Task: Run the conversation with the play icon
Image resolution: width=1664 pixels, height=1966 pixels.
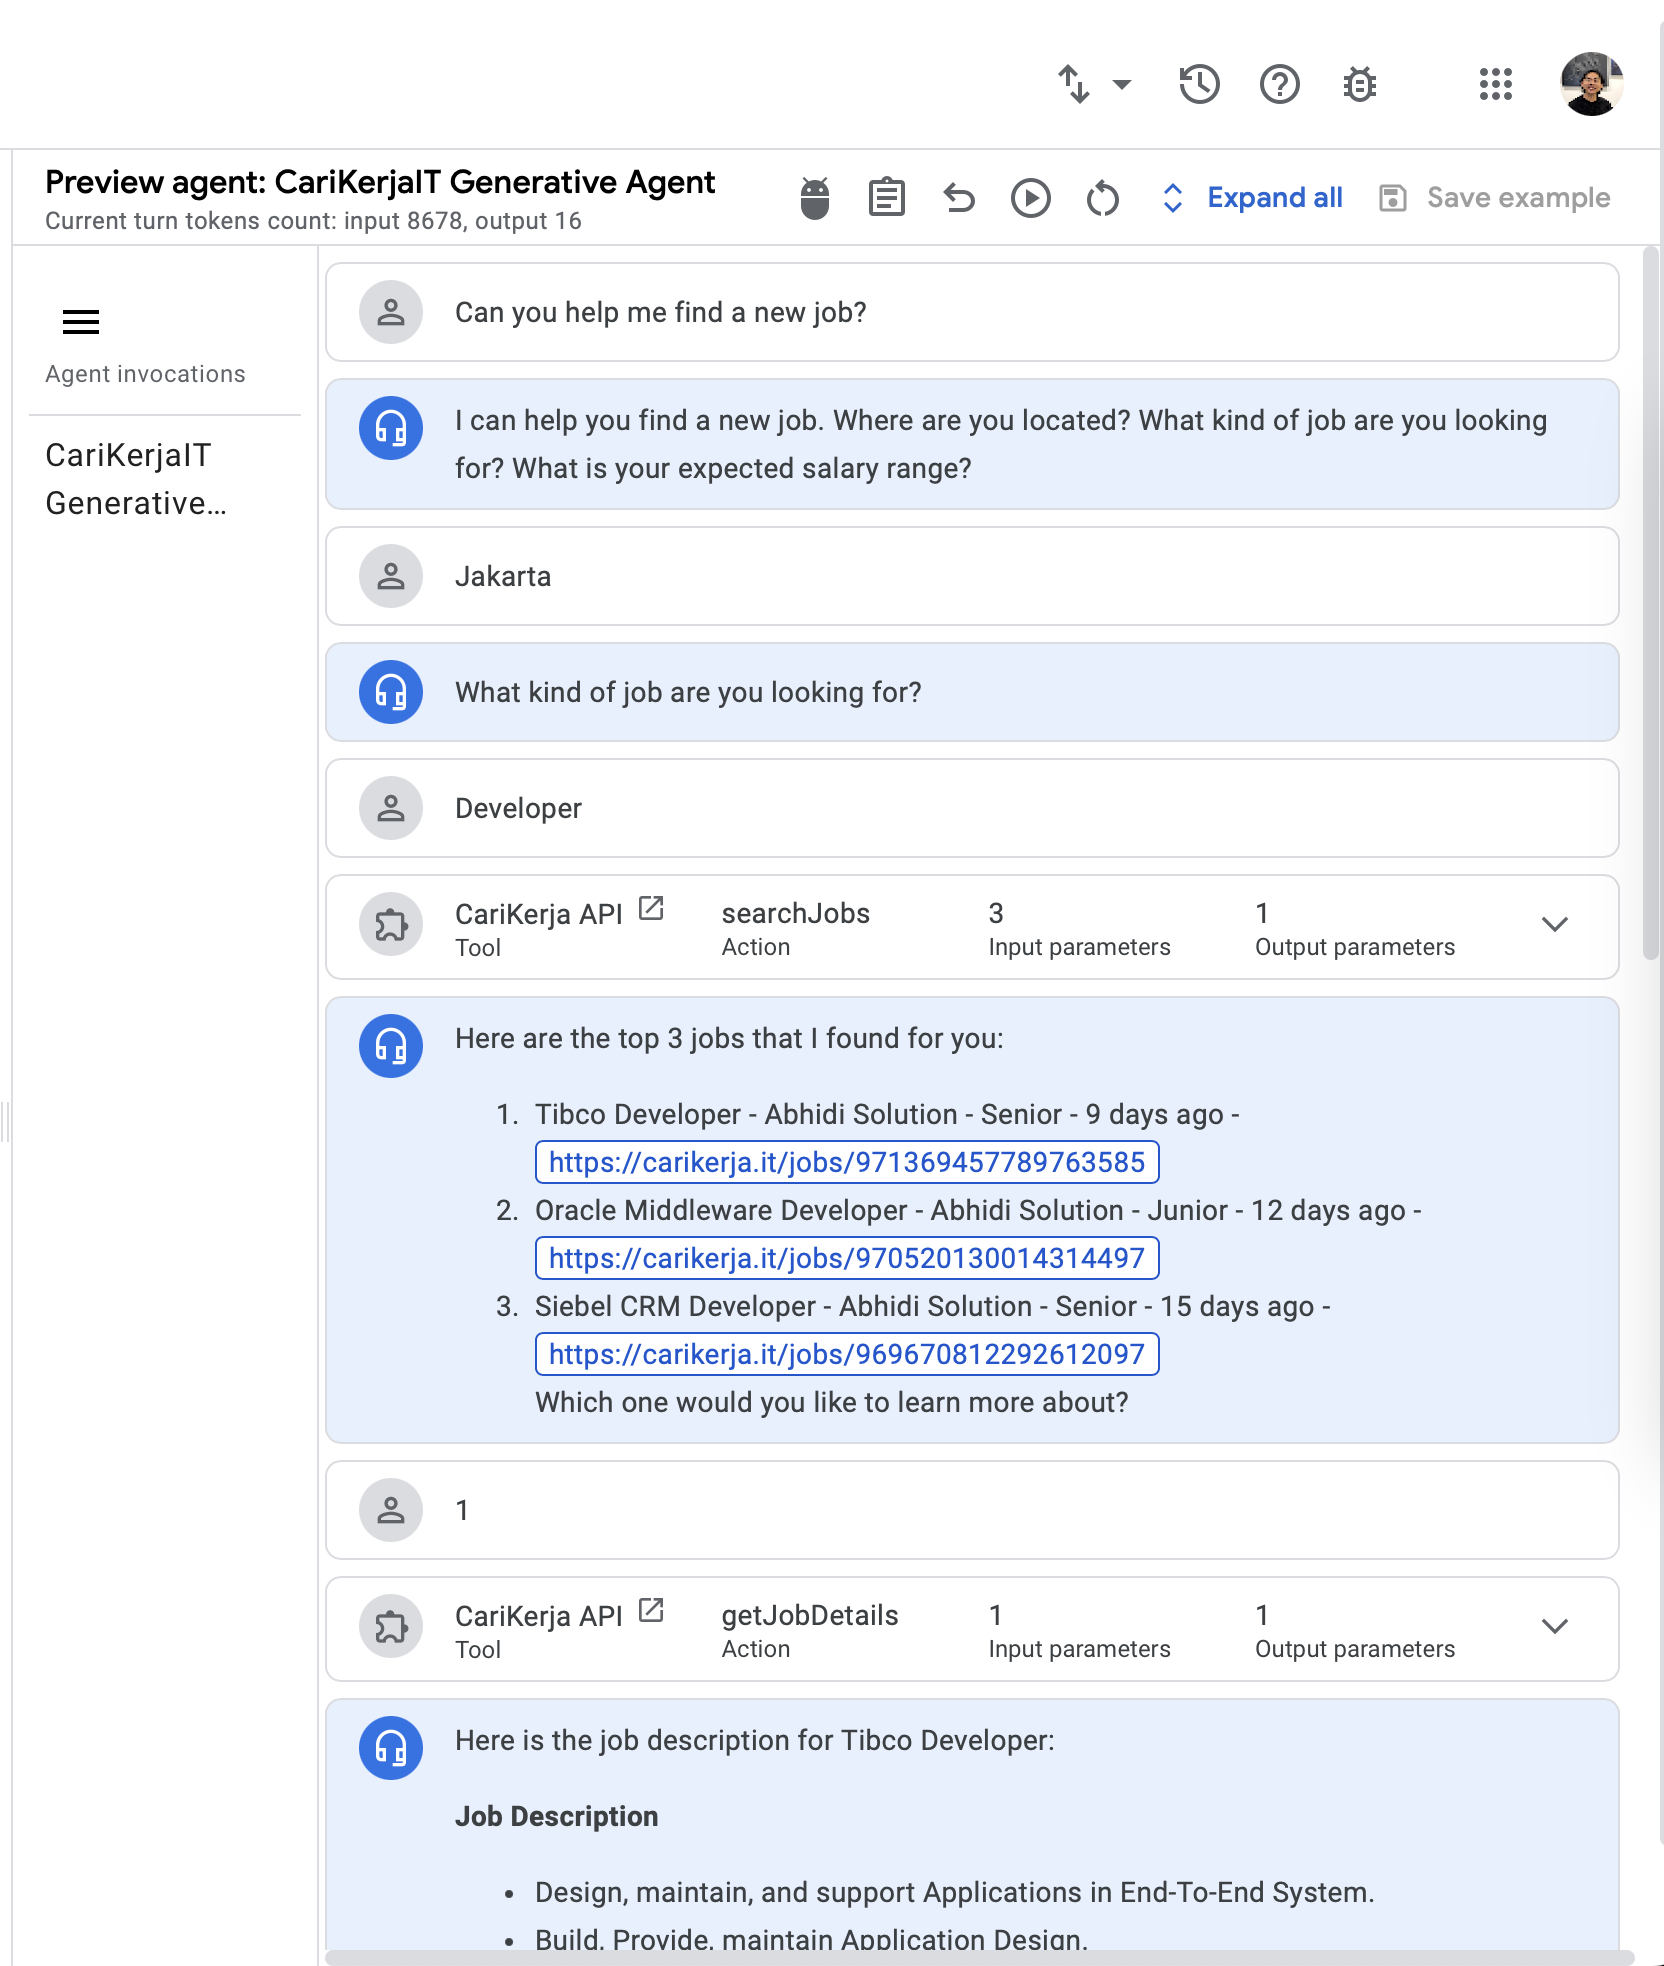Action: pos(1030,198)
